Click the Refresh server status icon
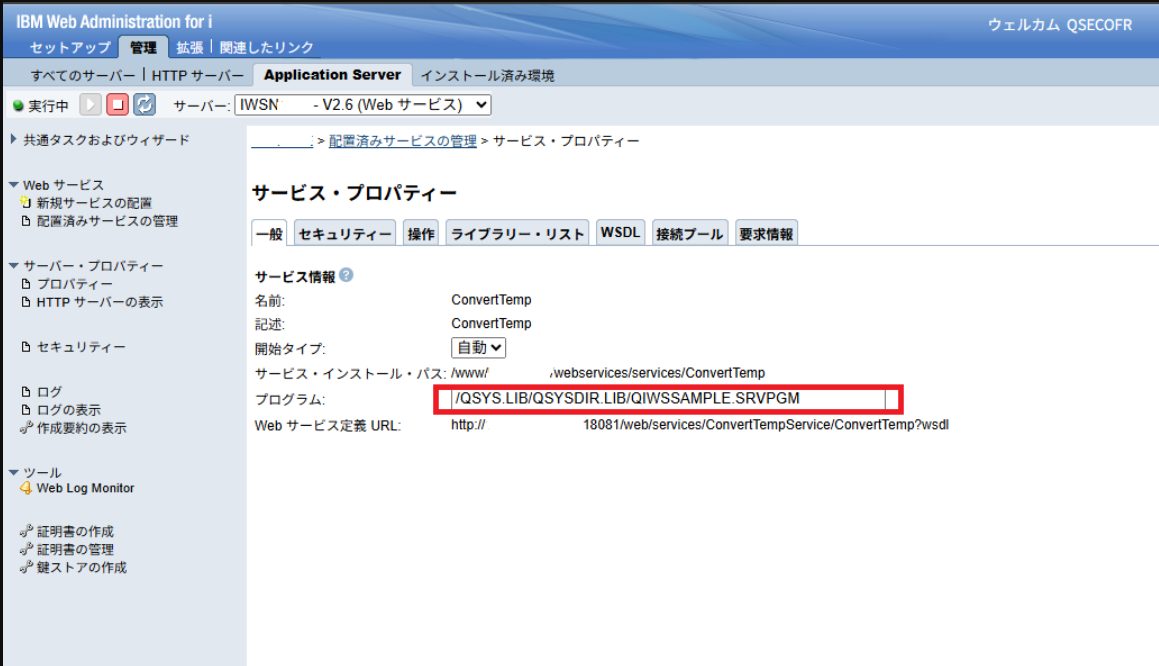The height and width of the screenshot is (666, 1159). [144, 104]
